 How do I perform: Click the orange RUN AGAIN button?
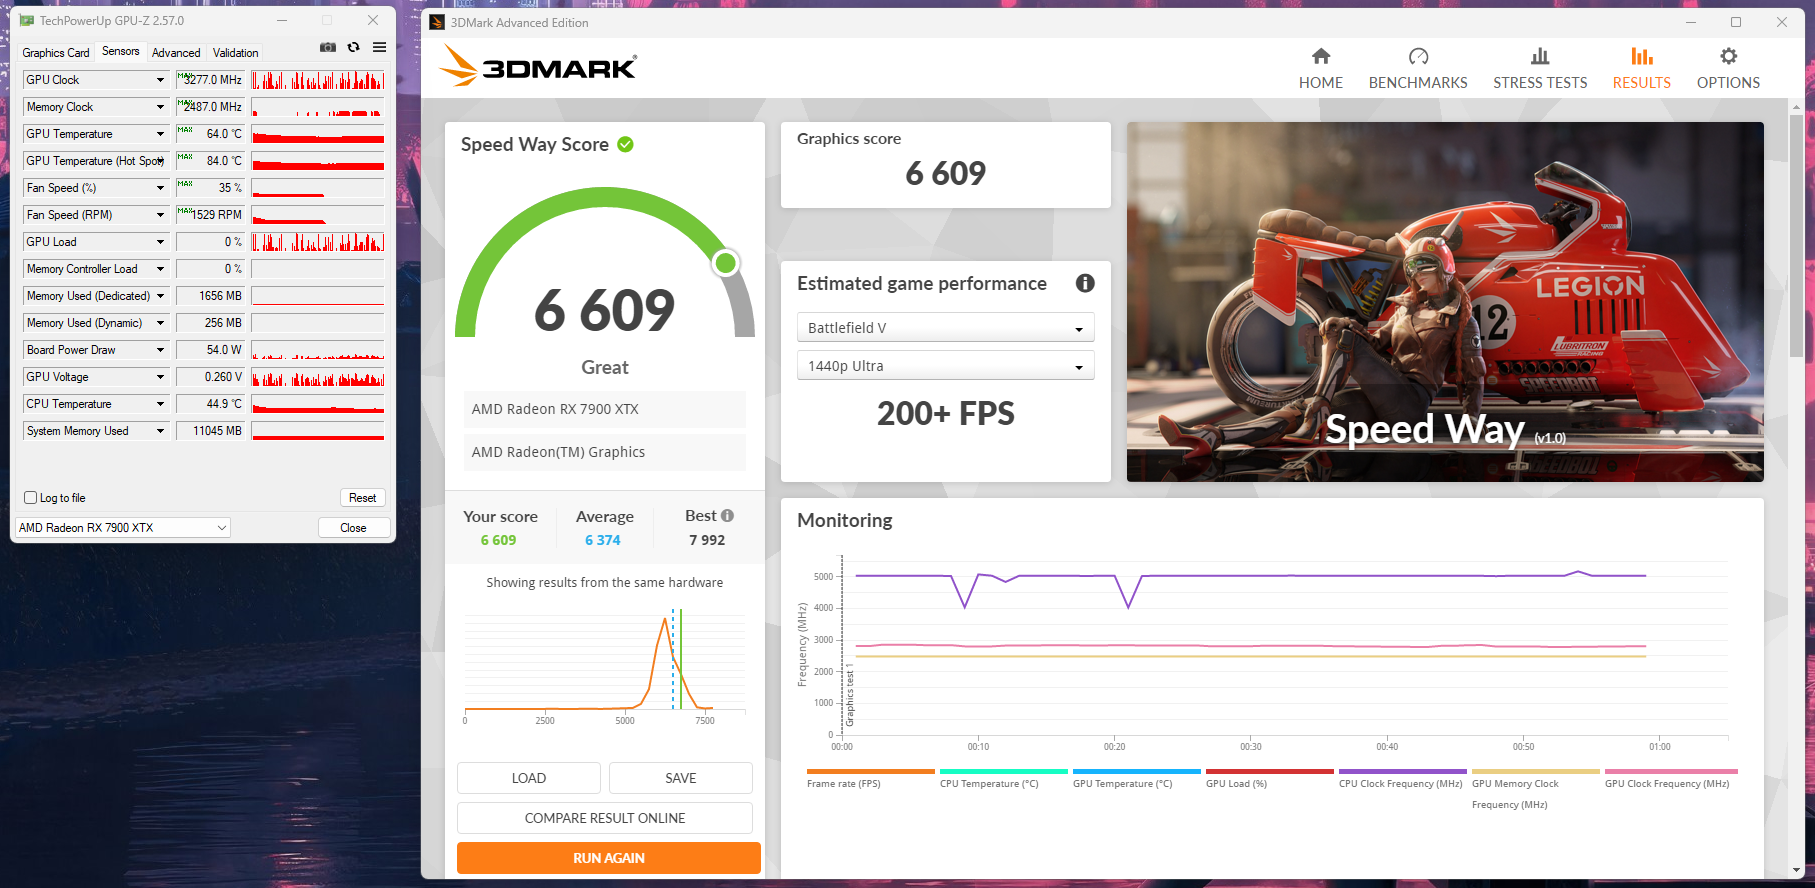pyautogui.click(x=609, y=858)
